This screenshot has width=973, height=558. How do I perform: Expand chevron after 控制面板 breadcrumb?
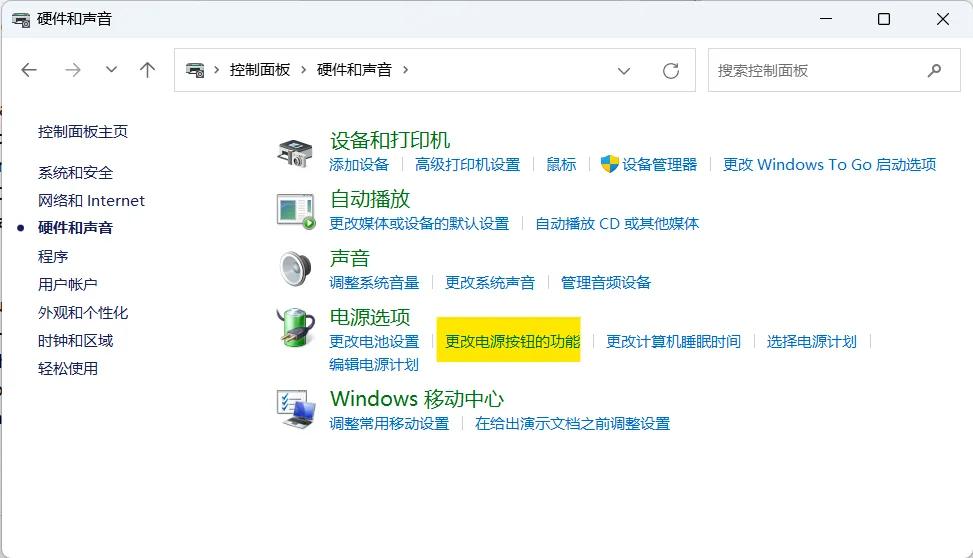click(303, 70)
